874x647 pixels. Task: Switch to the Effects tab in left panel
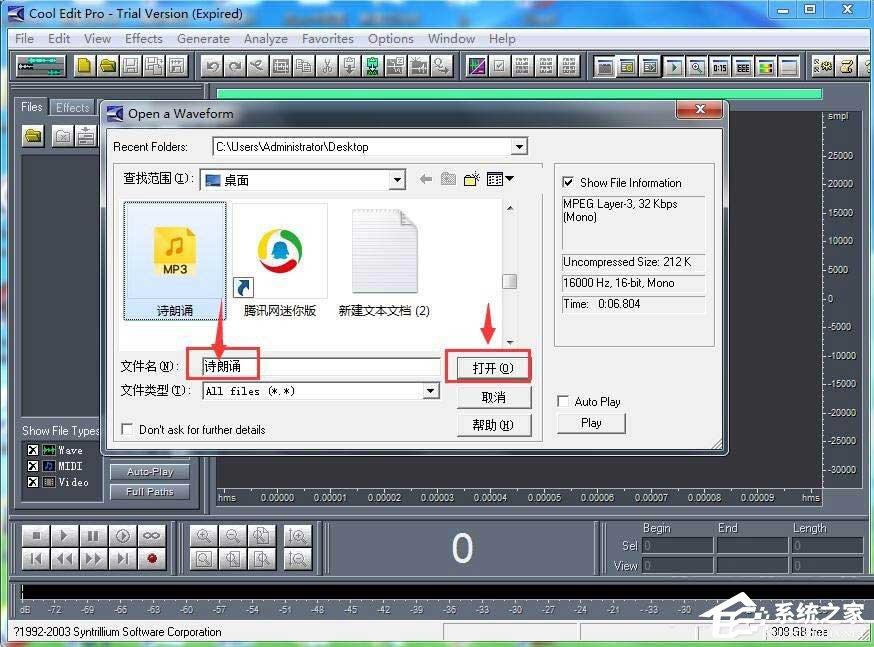72,107
